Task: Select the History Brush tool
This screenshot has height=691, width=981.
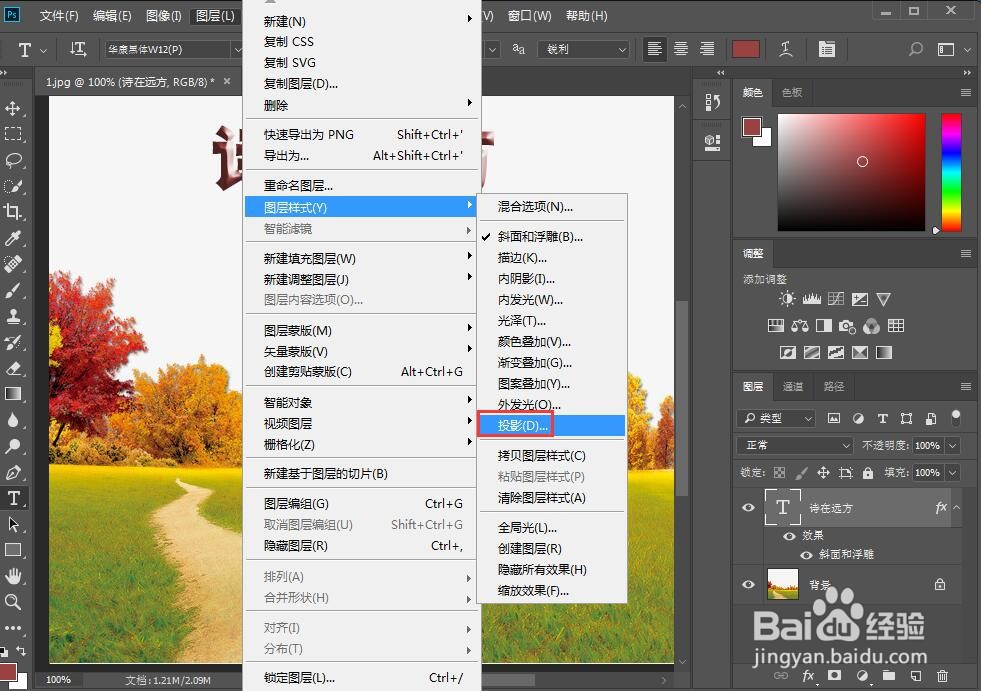Action: (13, 342)
